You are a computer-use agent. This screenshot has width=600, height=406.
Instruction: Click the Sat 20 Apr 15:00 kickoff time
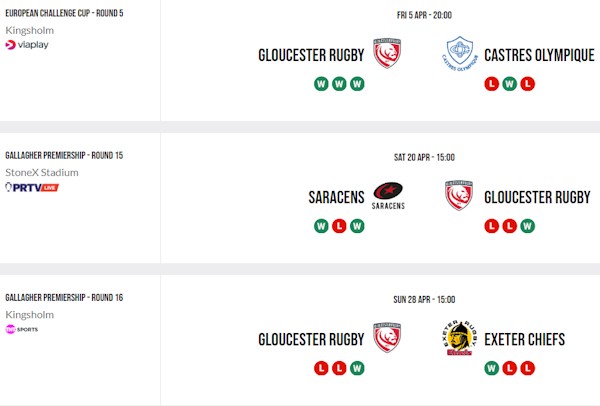tap(424, 157)
